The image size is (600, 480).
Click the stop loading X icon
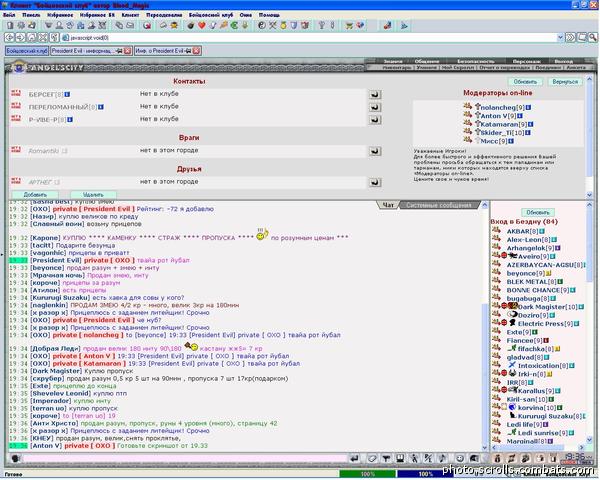(43, 38)
